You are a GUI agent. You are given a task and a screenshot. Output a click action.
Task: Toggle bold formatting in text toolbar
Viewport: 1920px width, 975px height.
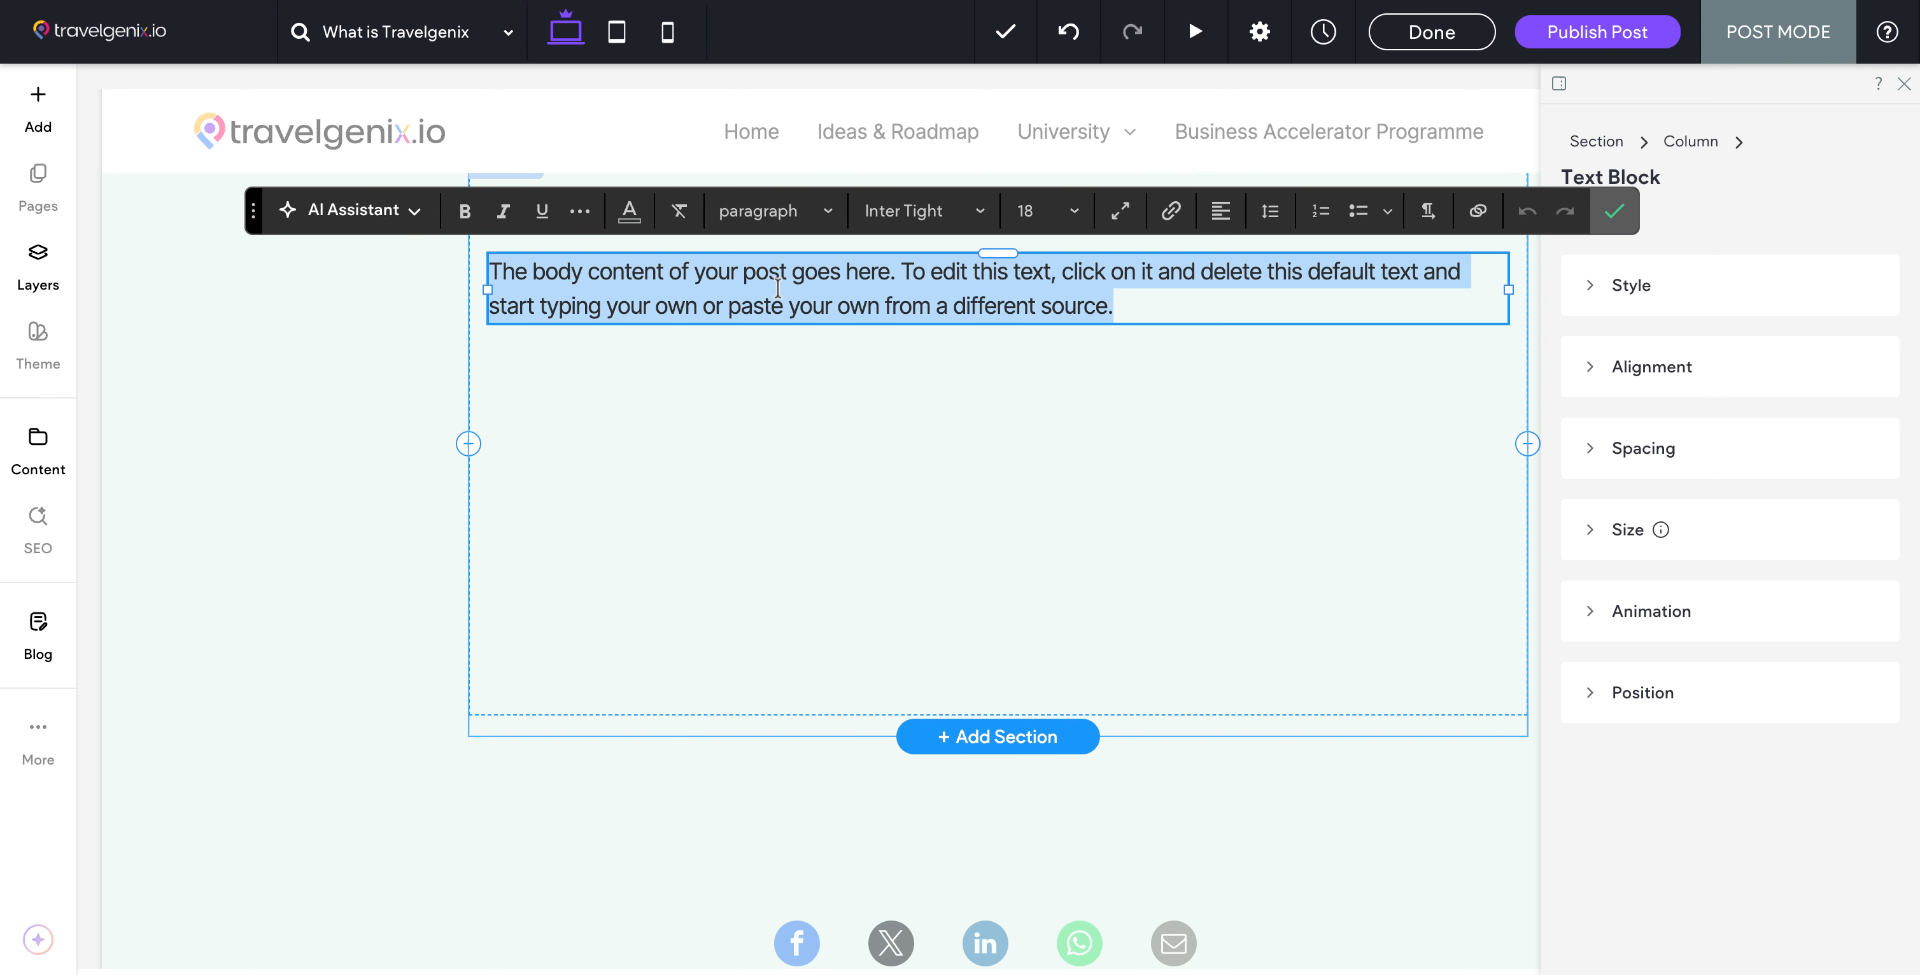[464, 211]
